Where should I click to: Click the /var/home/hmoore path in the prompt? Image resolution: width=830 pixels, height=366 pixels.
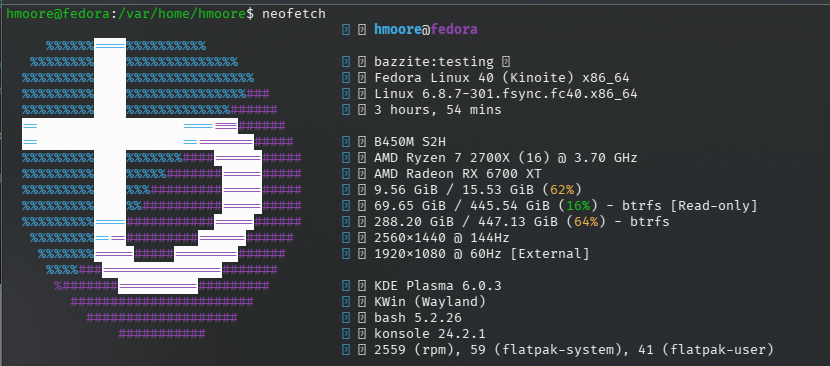tap(179, 13)
